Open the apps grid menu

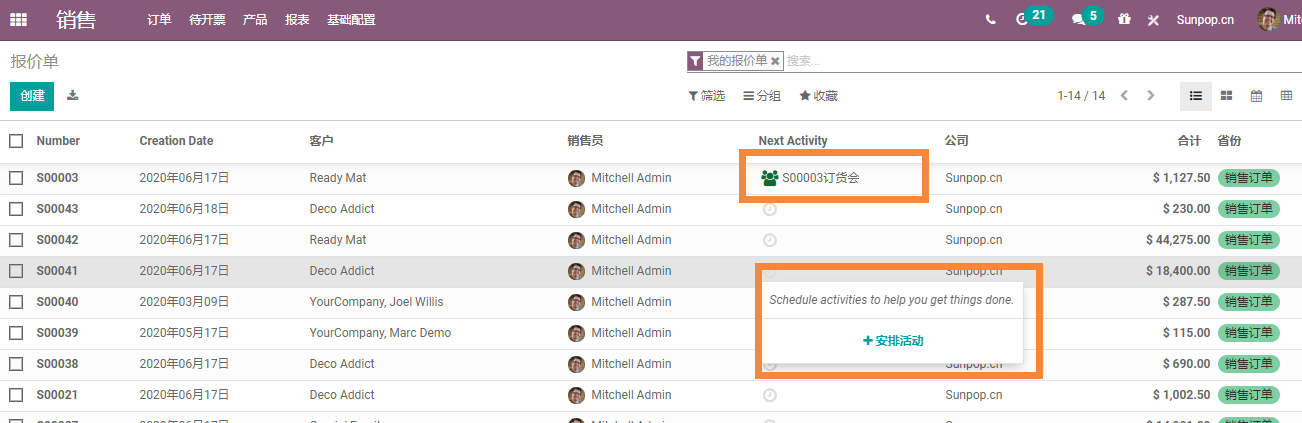(18, 19)
